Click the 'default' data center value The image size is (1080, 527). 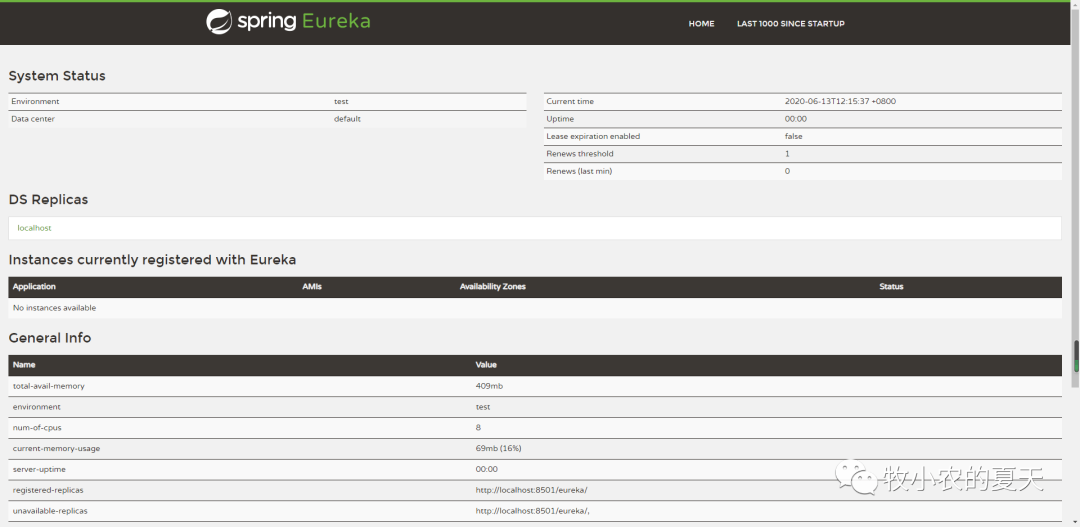click(x=347, y=118)
